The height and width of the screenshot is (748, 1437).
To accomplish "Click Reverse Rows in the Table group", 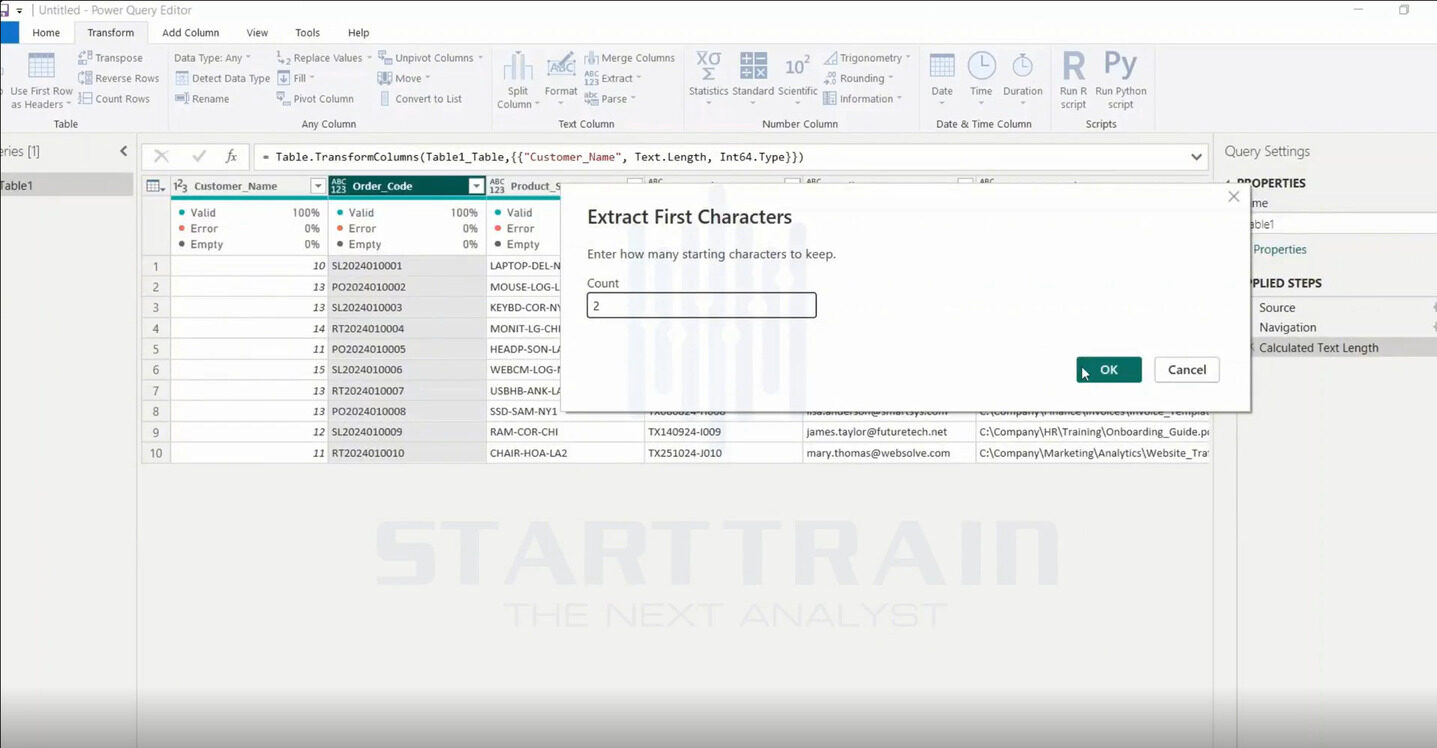I will coord(118,78).
